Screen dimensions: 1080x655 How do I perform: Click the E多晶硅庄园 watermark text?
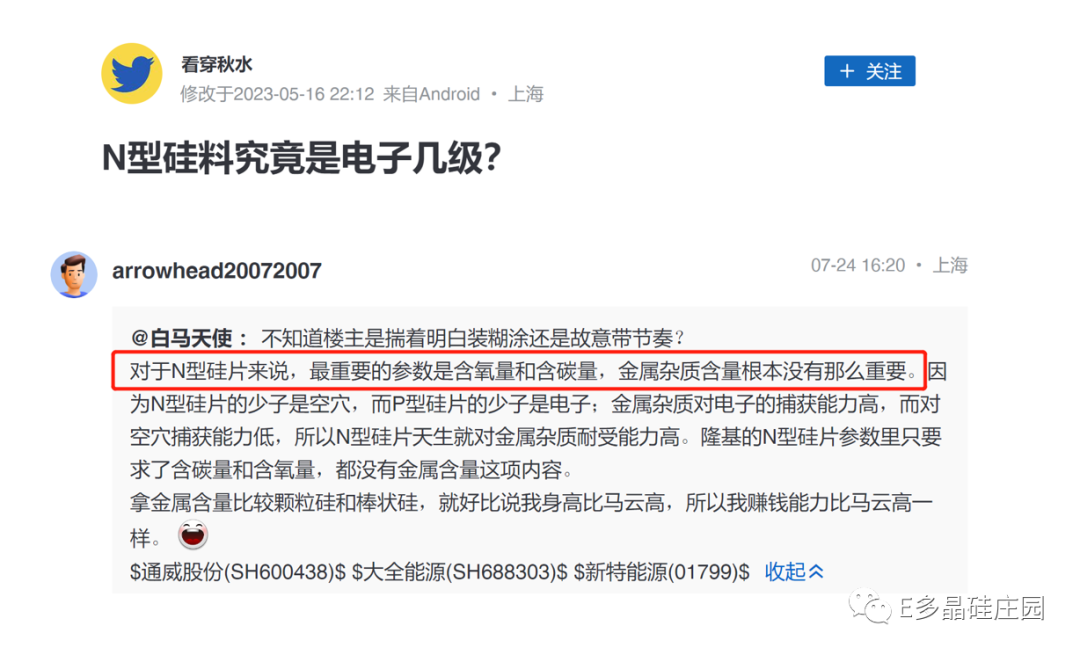(972, 608)
